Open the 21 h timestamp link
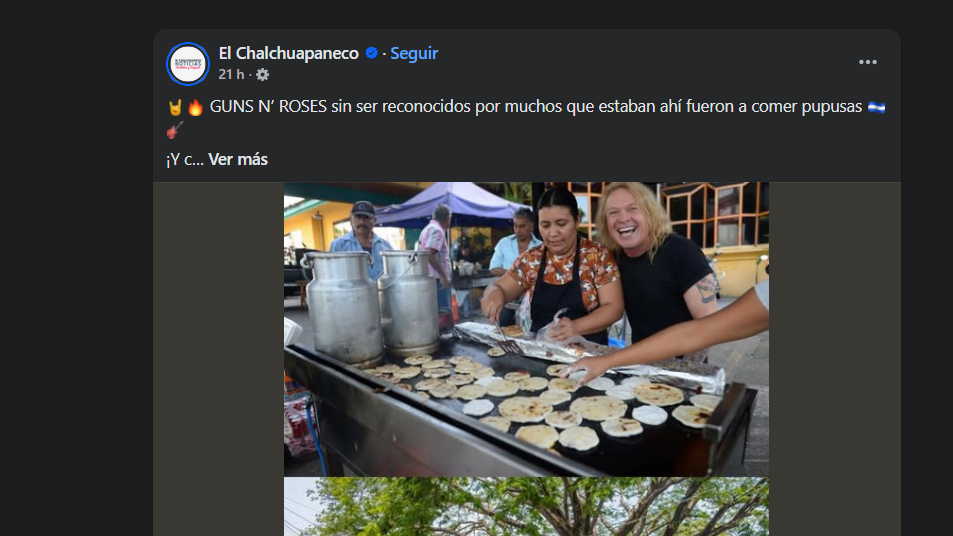 point(231,75)
